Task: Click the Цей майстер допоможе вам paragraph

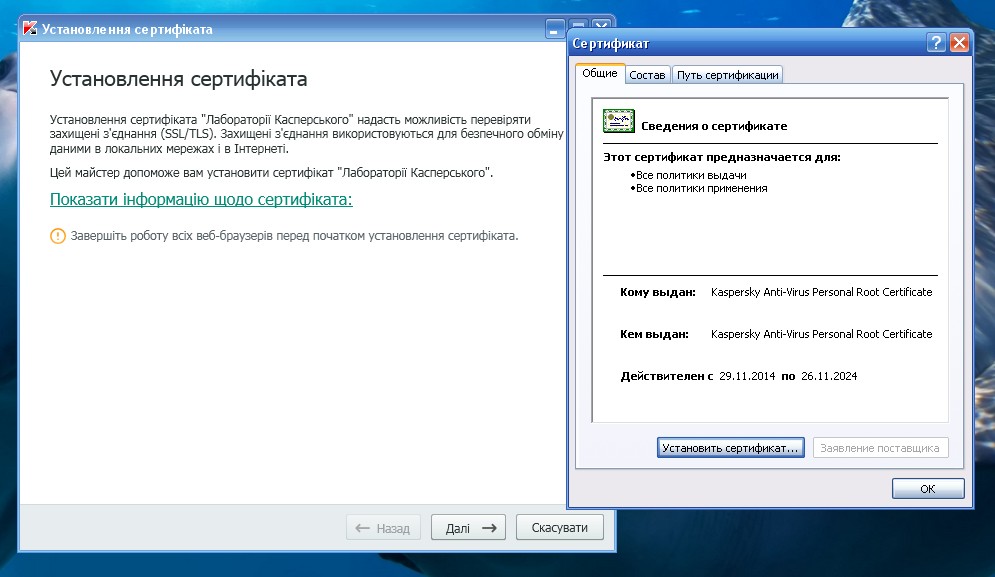Action: point(272,173)
